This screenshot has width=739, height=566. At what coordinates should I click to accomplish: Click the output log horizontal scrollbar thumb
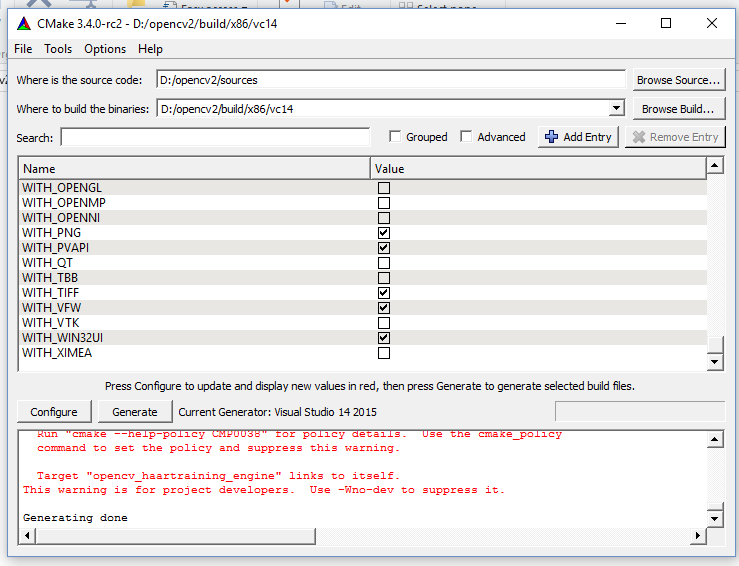click(175, 536)
